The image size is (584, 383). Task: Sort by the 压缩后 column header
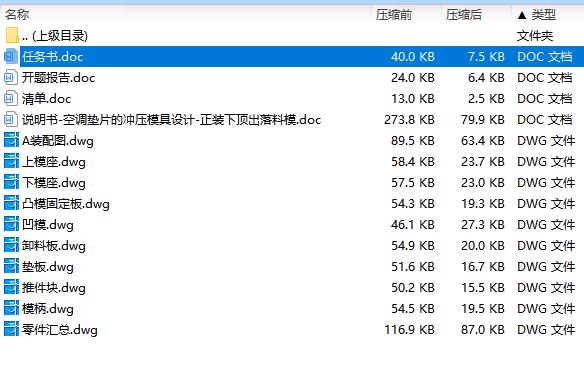coord(464,15)
